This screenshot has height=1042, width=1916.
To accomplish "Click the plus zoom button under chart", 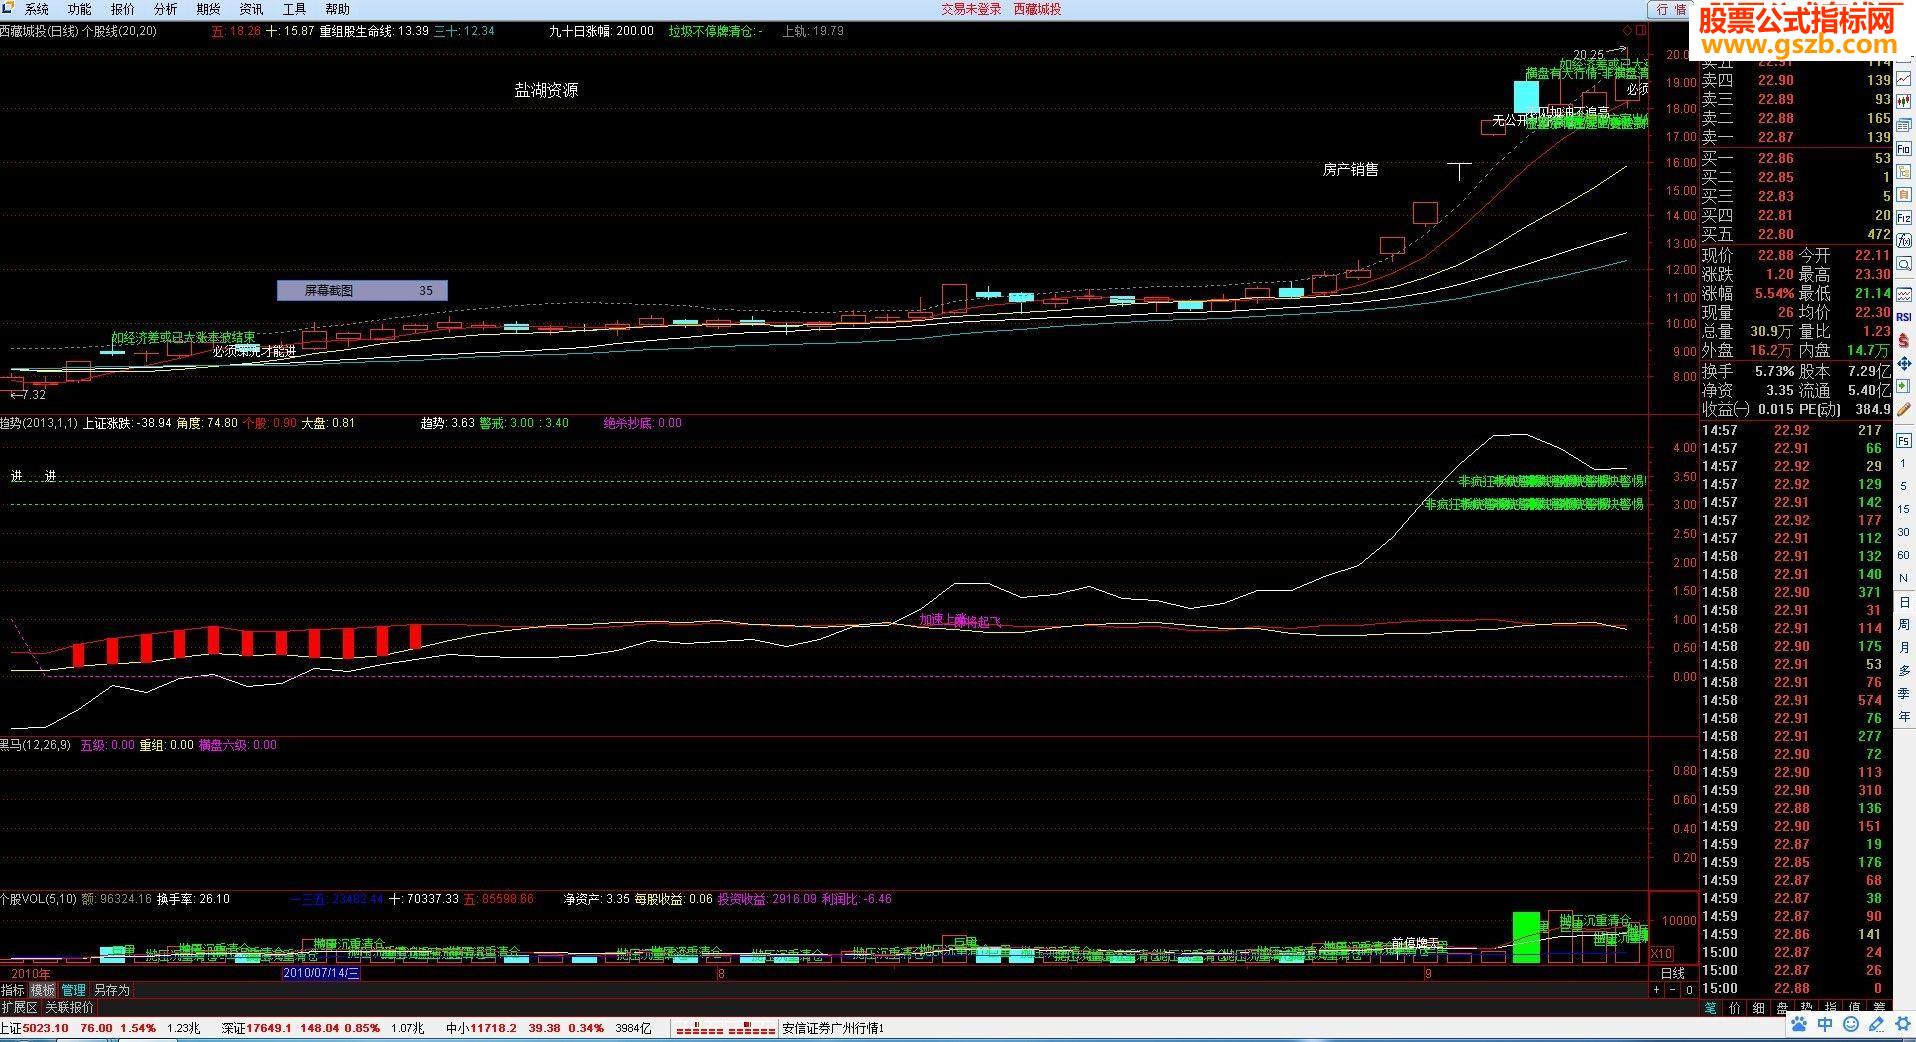I will coord(1657,990).
